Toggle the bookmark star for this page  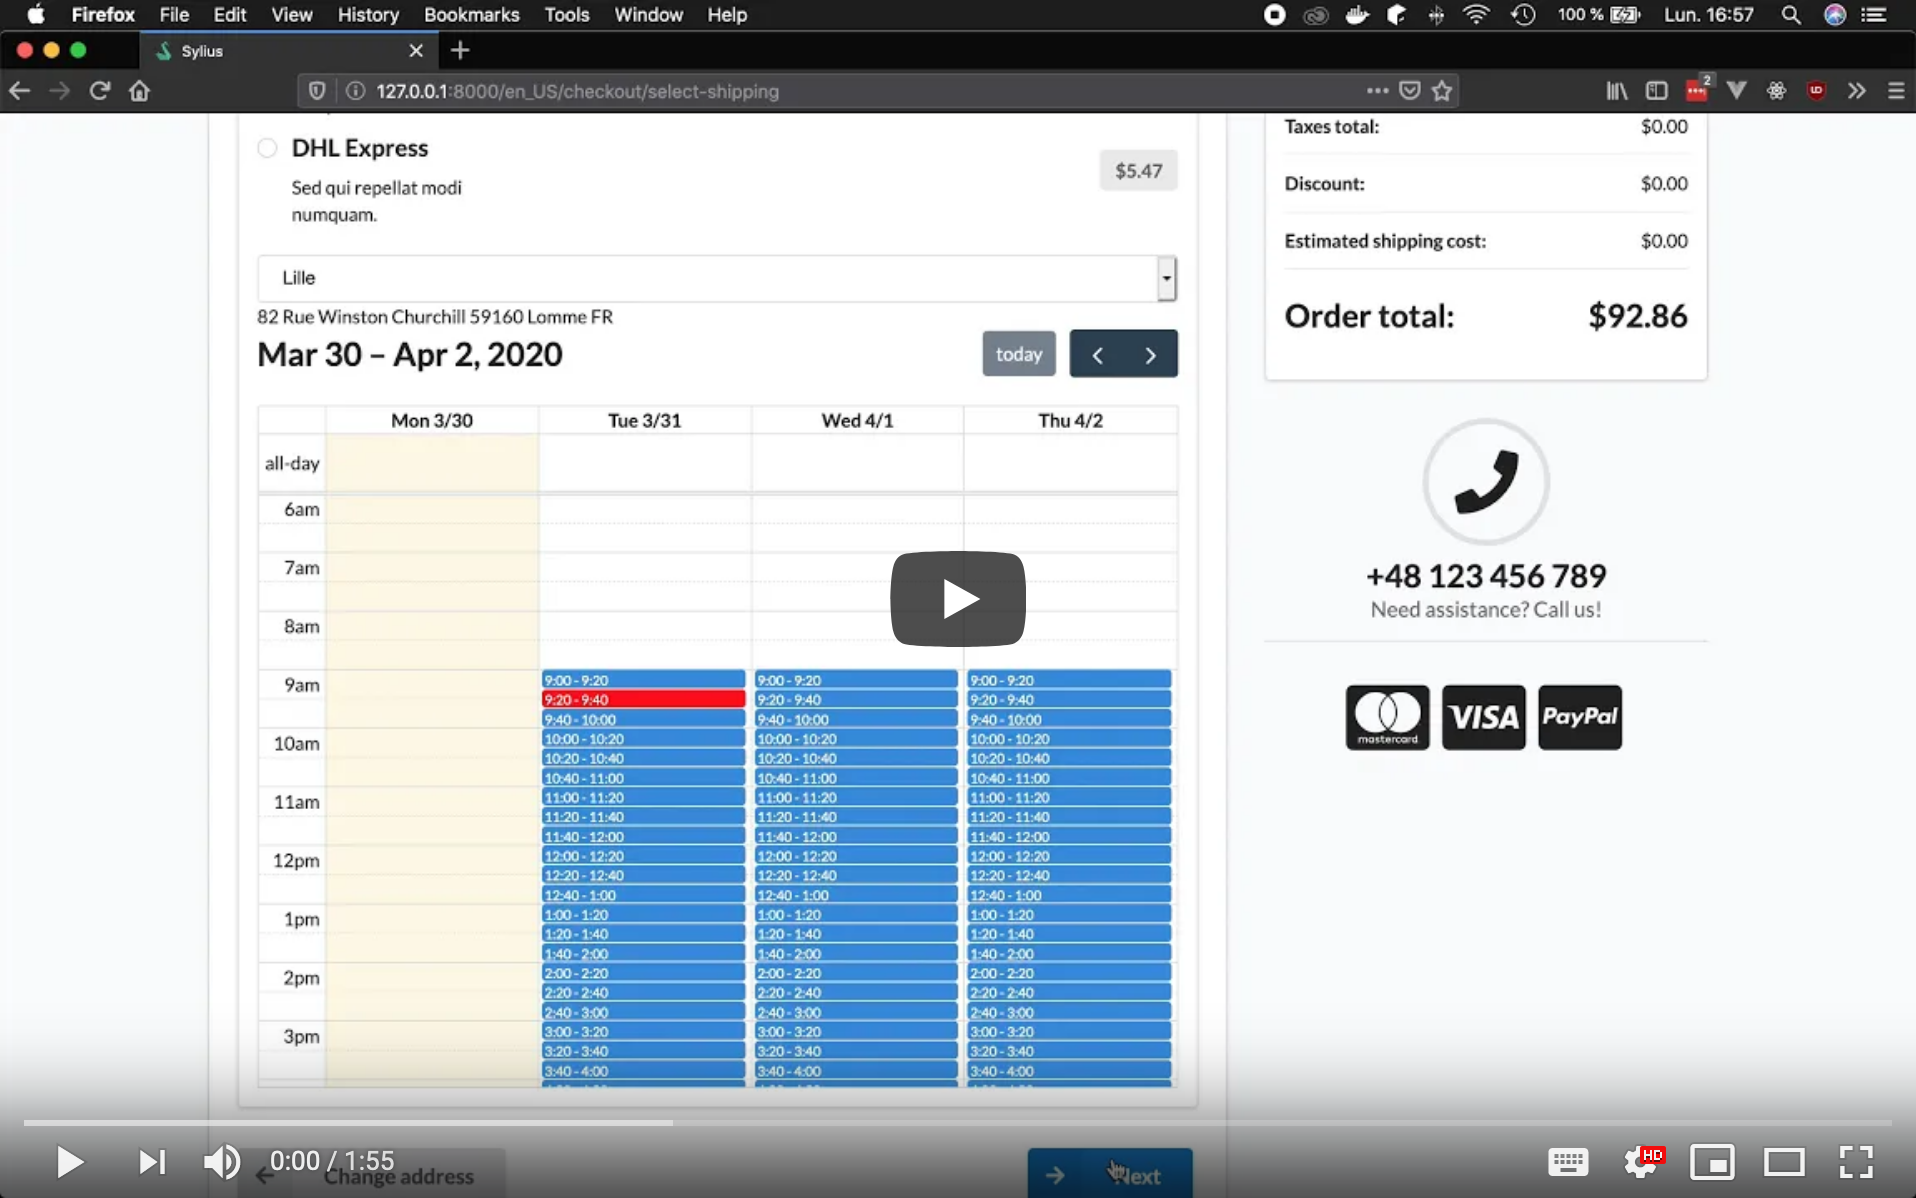[x=1443, y=90]
